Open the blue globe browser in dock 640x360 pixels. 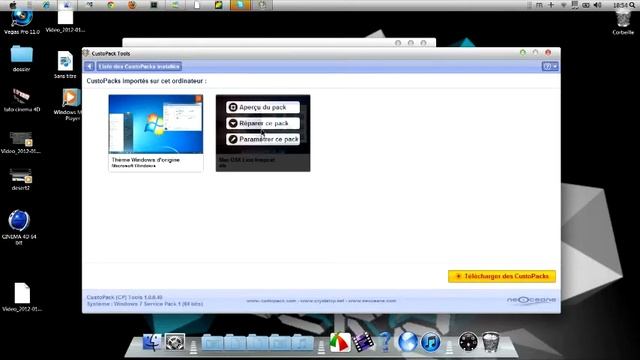[408, 342]
